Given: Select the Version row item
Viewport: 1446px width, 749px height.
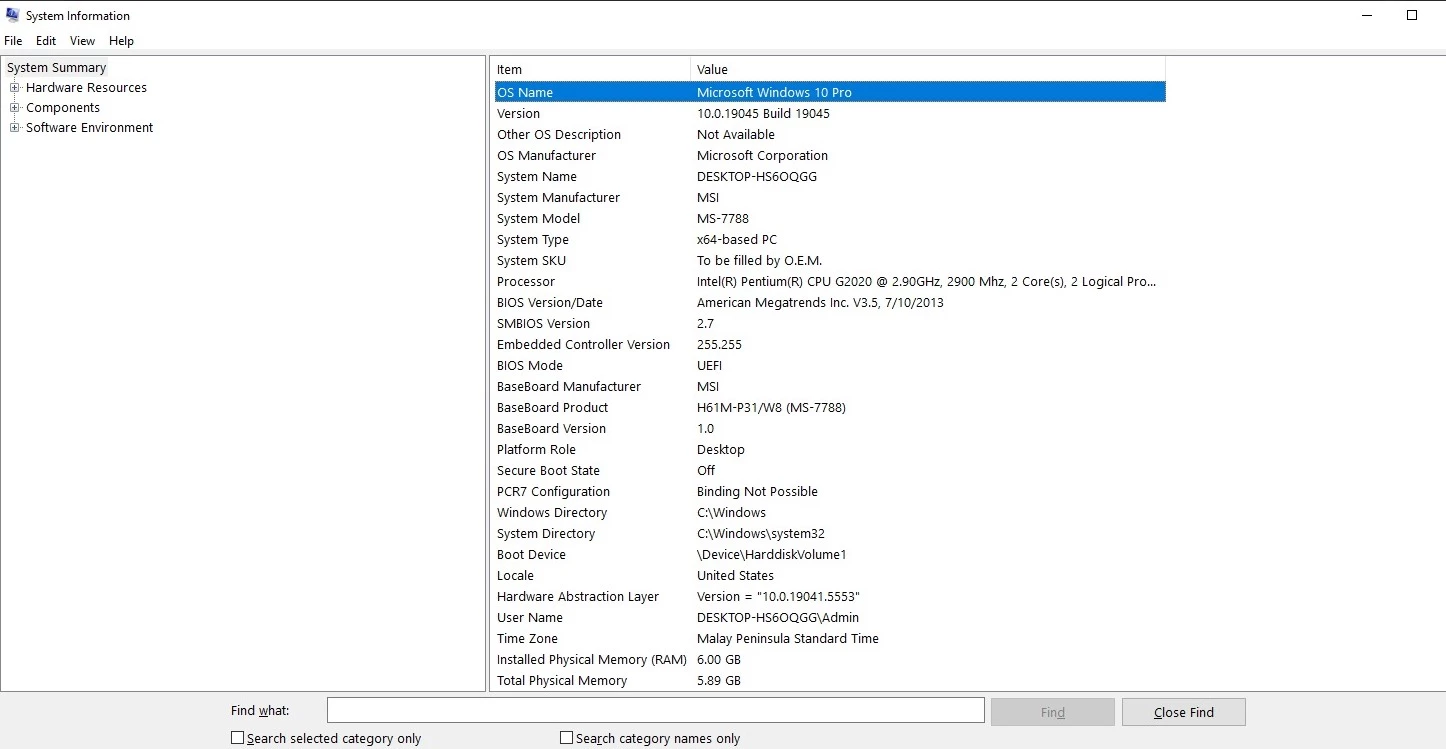Looking at the screenshot, I should click(829, 113).
